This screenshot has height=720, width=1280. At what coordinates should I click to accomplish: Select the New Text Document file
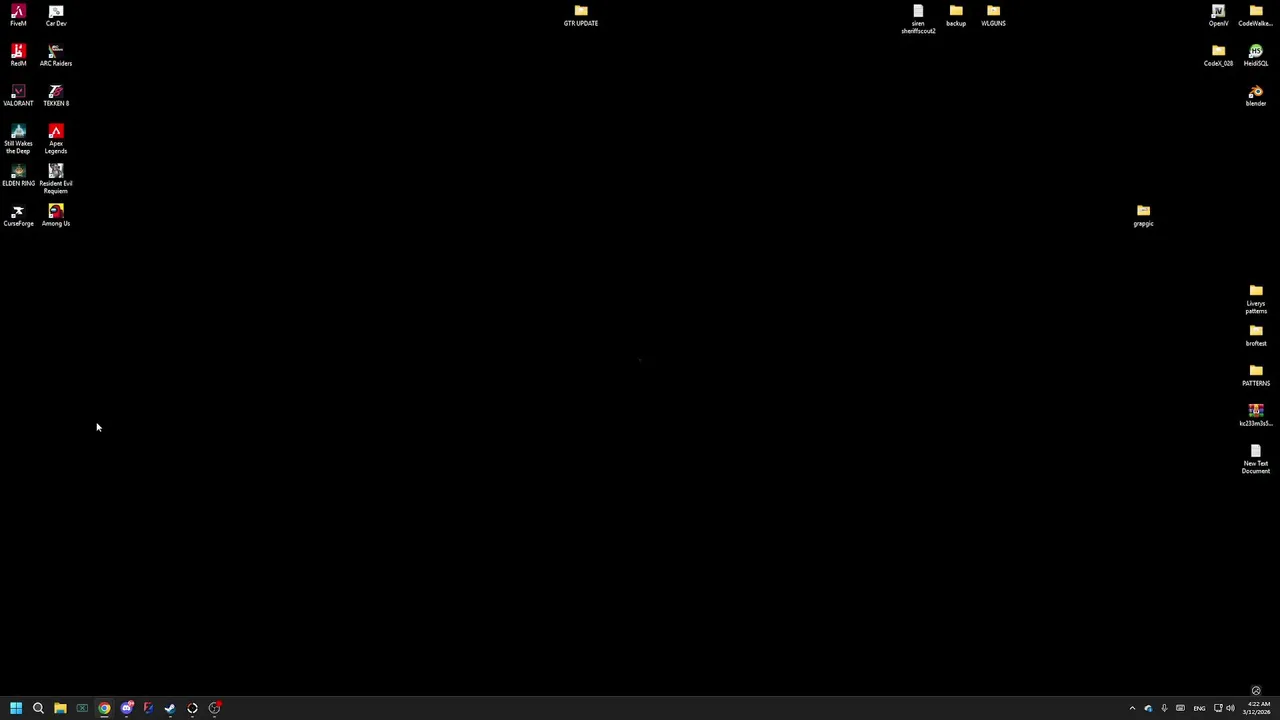click(1256, 459)
